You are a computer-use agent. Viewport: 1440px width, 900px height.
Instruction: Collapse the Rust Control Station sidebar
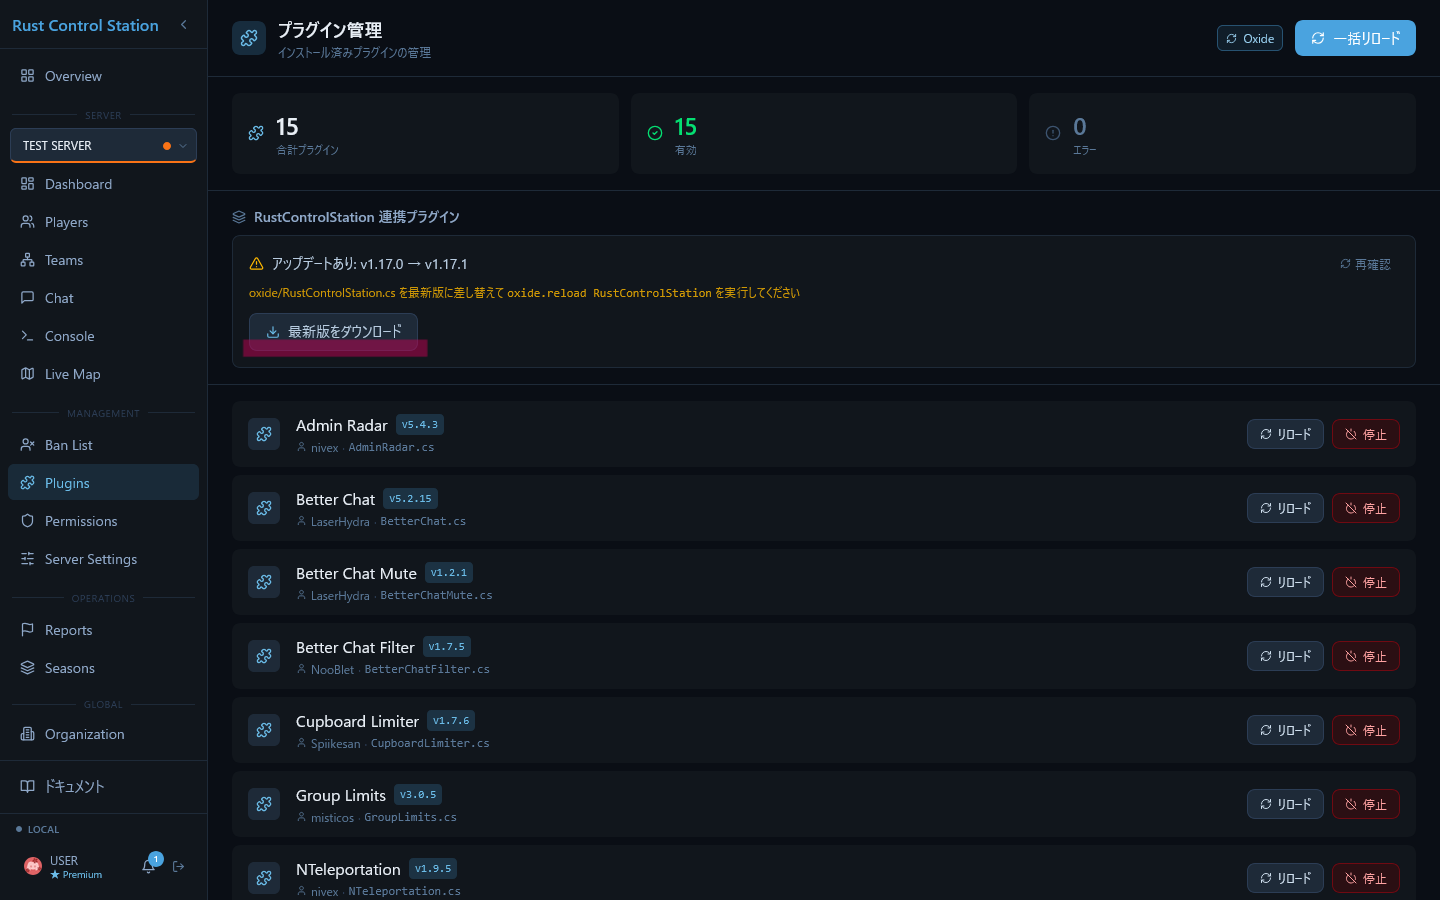coord(183,25)
